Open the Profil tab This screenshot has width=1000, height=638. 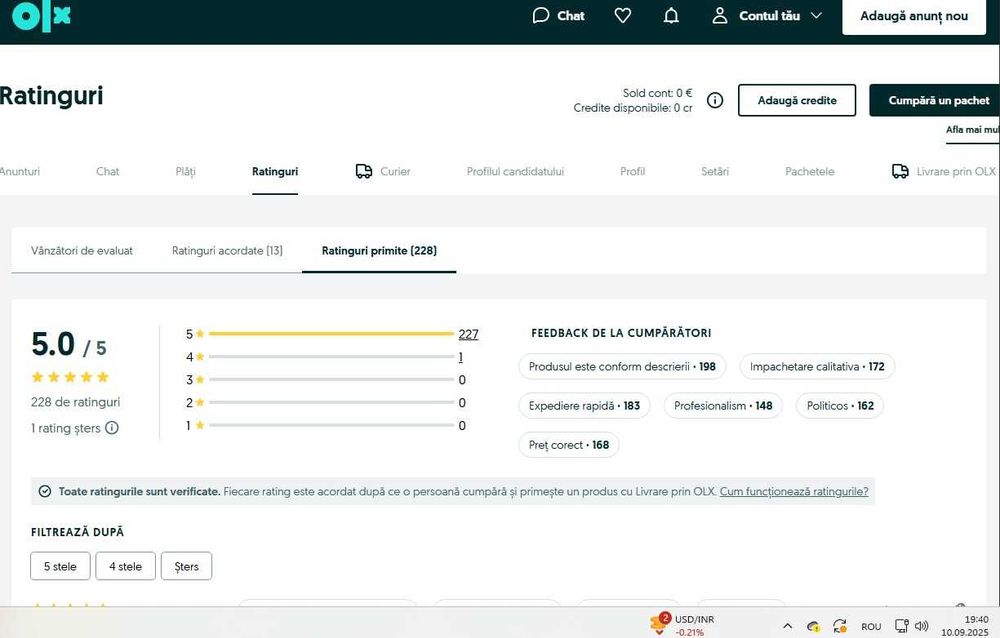[x=633, y=172]
